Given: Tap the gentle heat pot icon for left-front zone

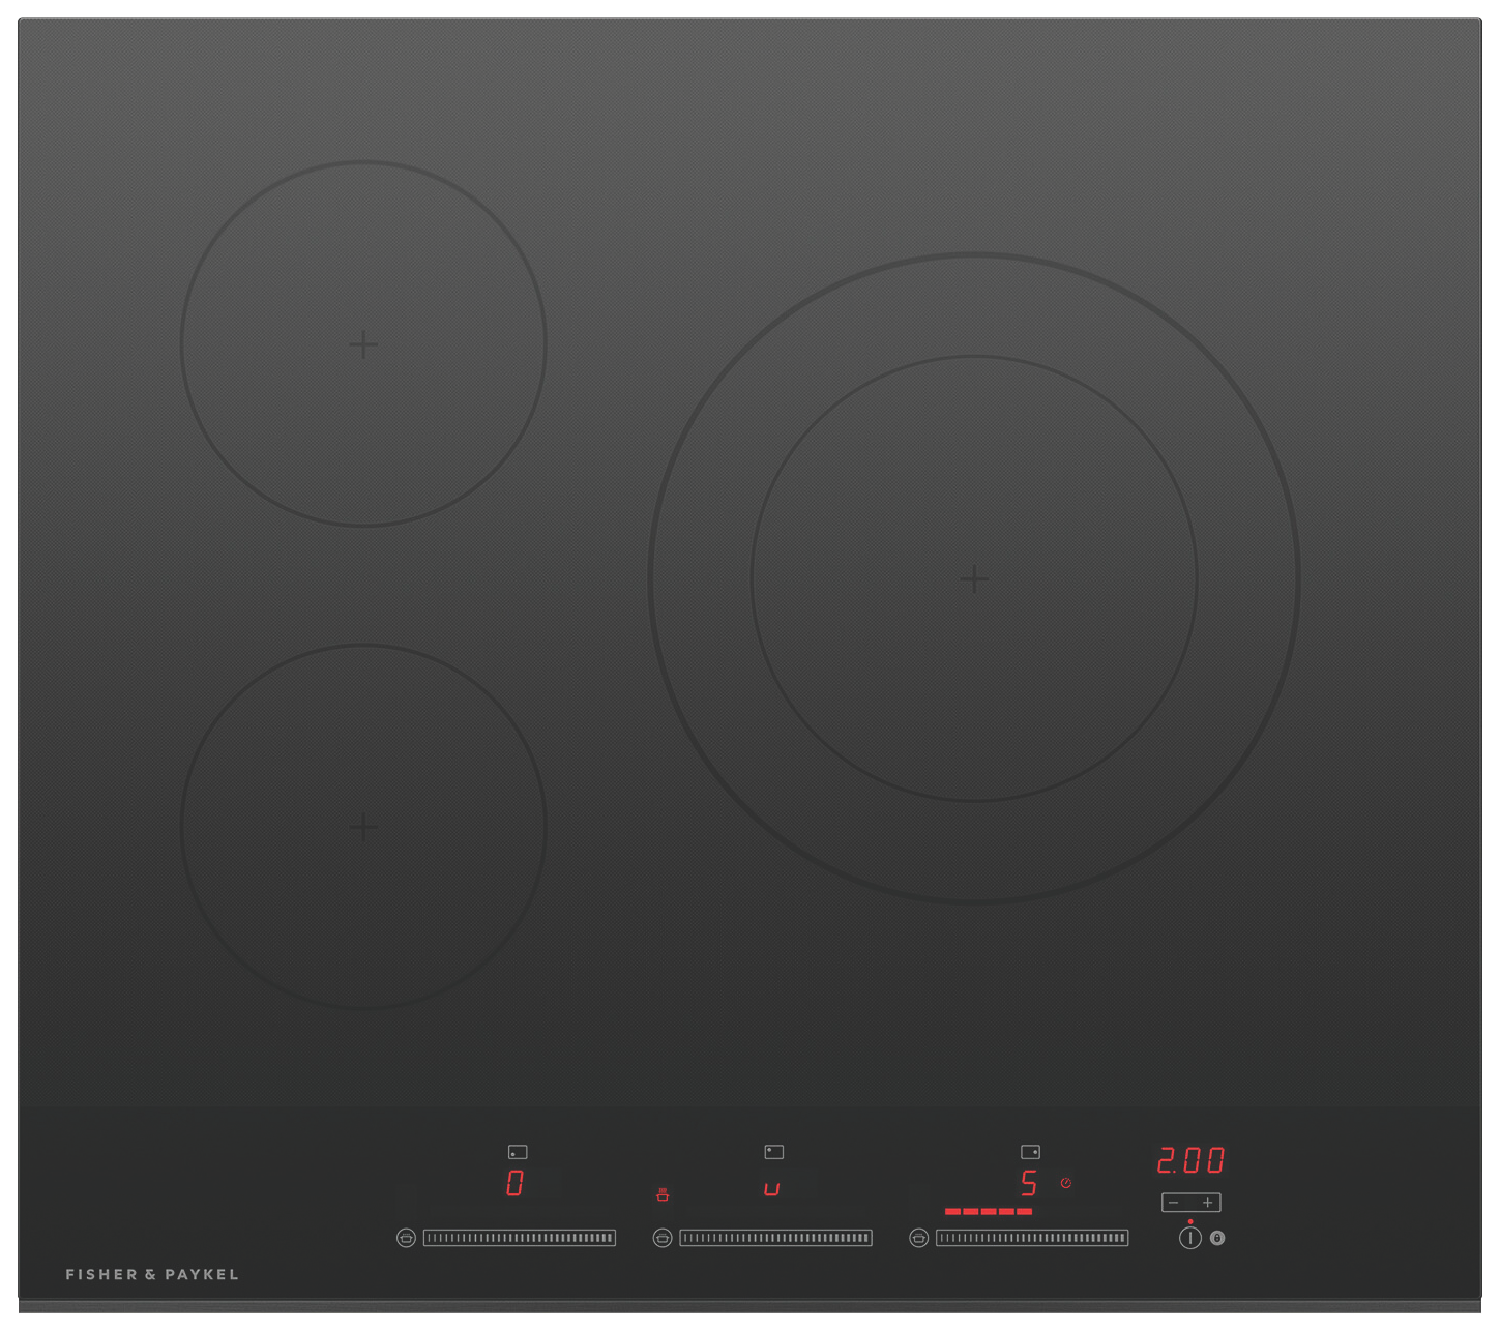Looking at the screenshot, I should (x=406, y=1238).
